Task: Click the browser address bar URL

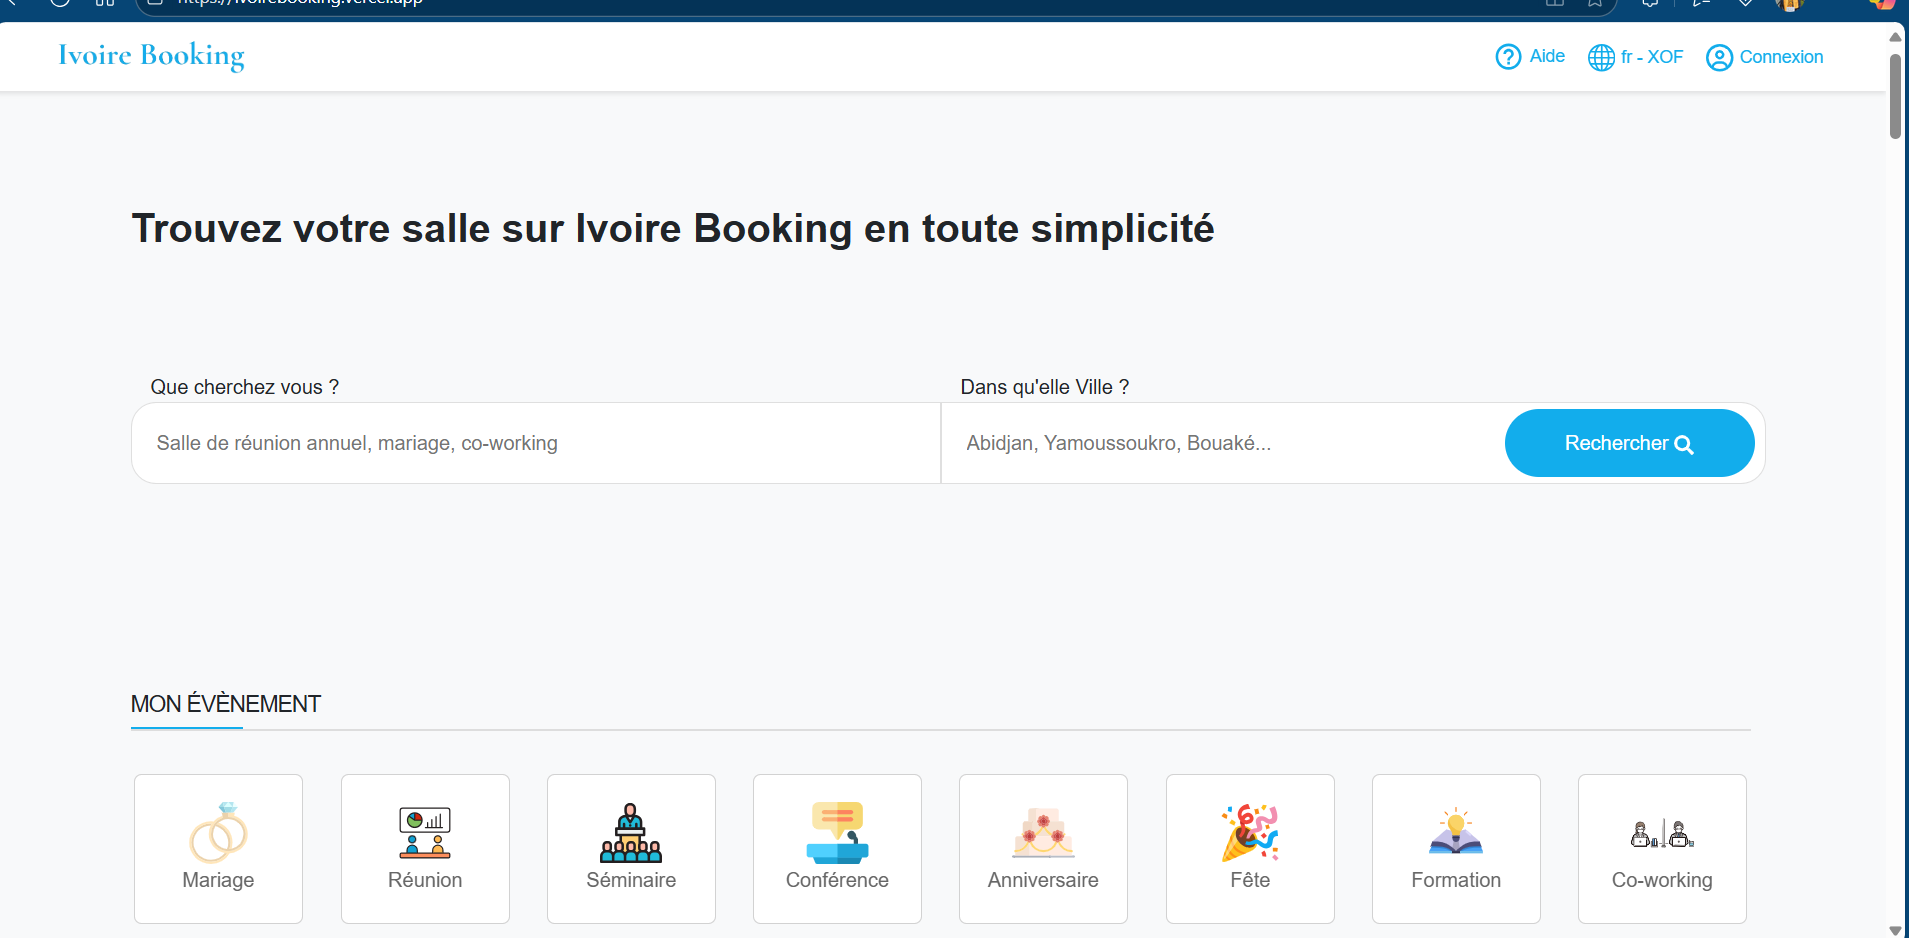Action: [x=300, y=3]
